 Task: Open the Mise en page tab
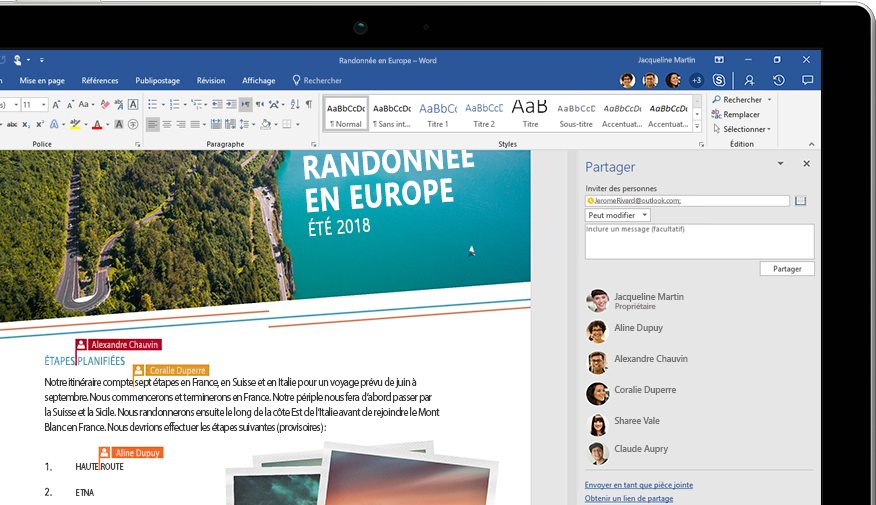click(42, 80)
